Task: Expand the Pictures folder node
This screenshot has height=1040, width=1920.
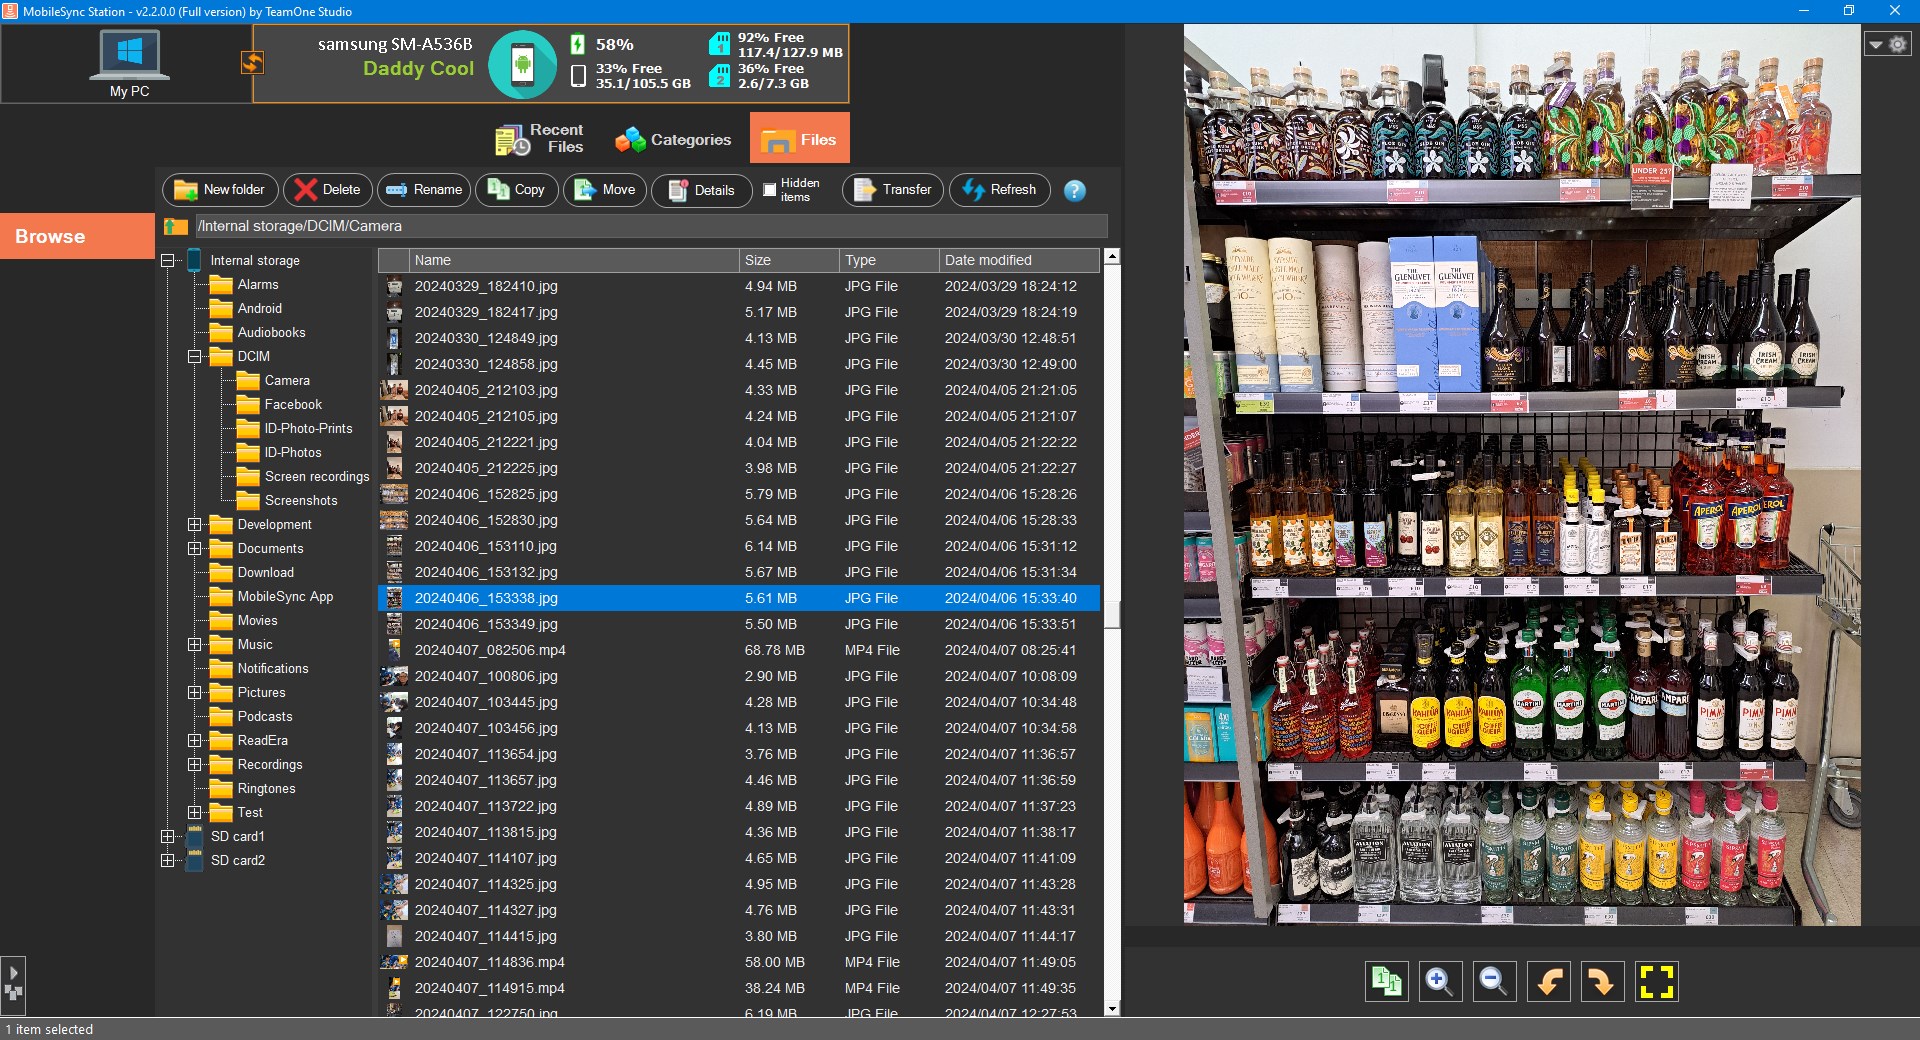Action: (x=195, y=693)
